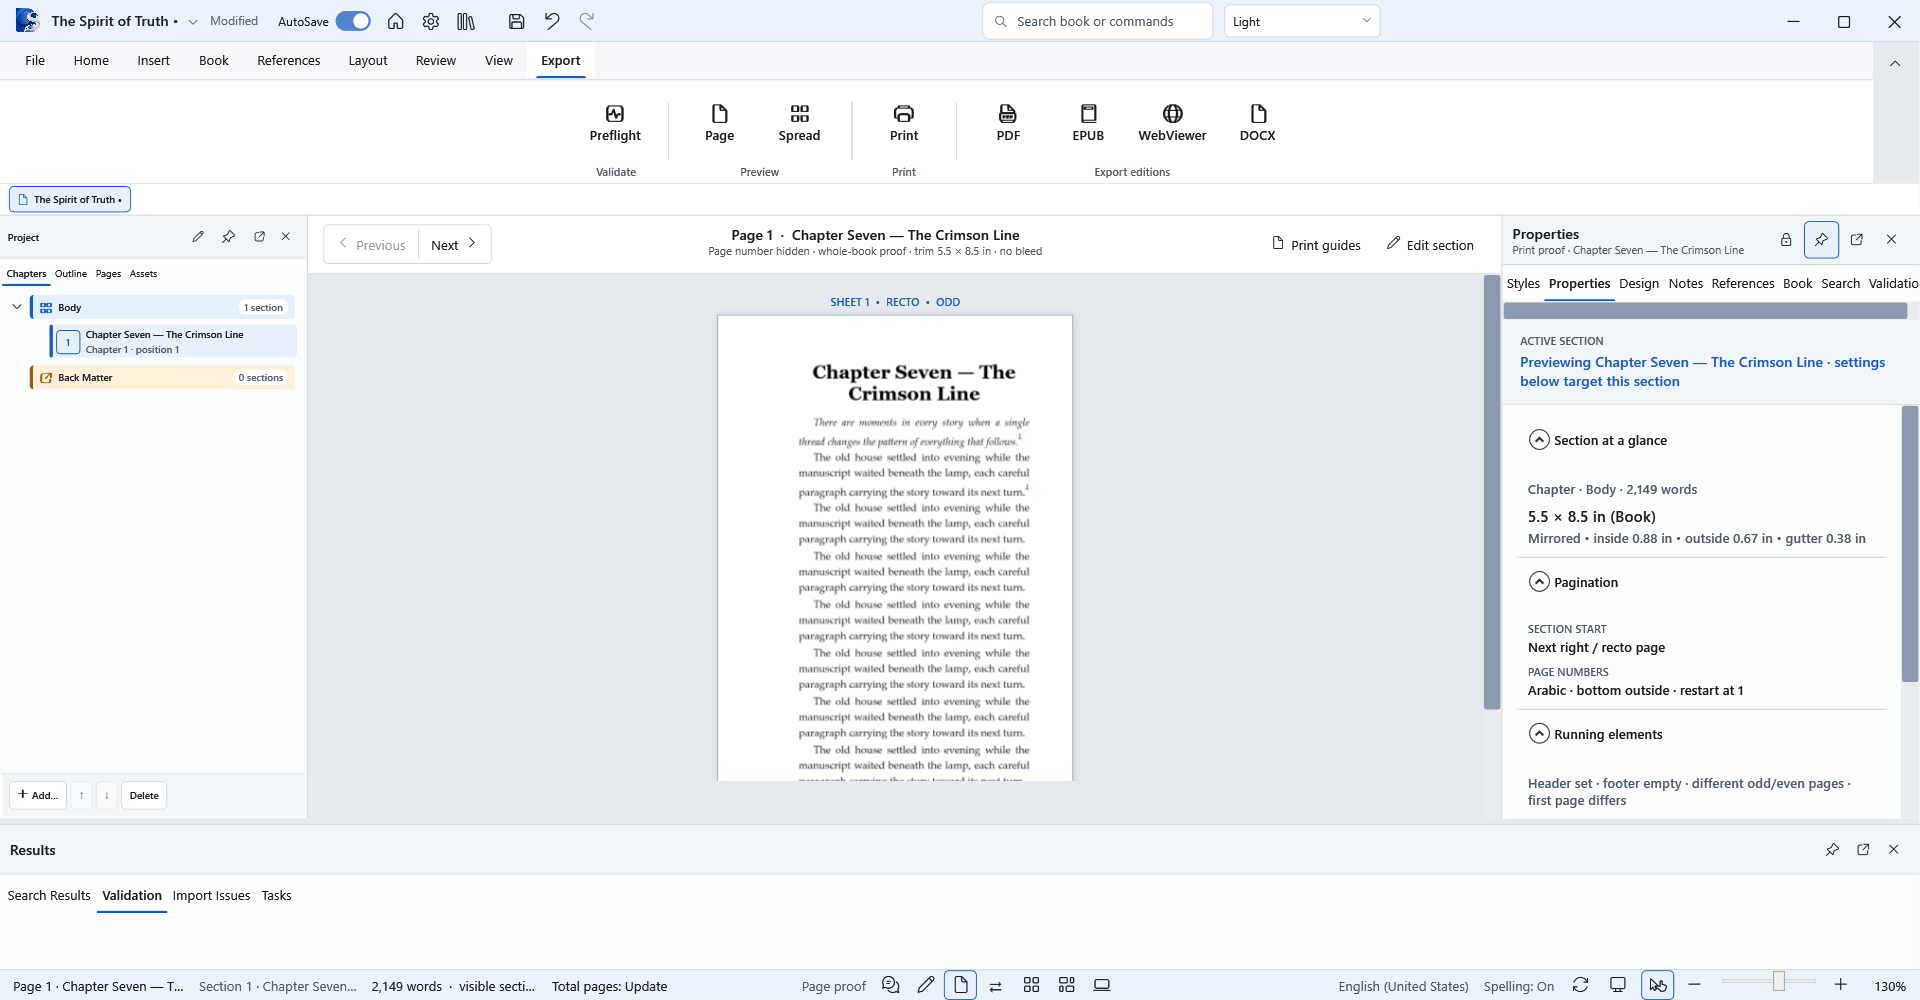Lock the Properties panel
The height and width of the screenshot is (1000, 1920).
[x=1786, y=240]
